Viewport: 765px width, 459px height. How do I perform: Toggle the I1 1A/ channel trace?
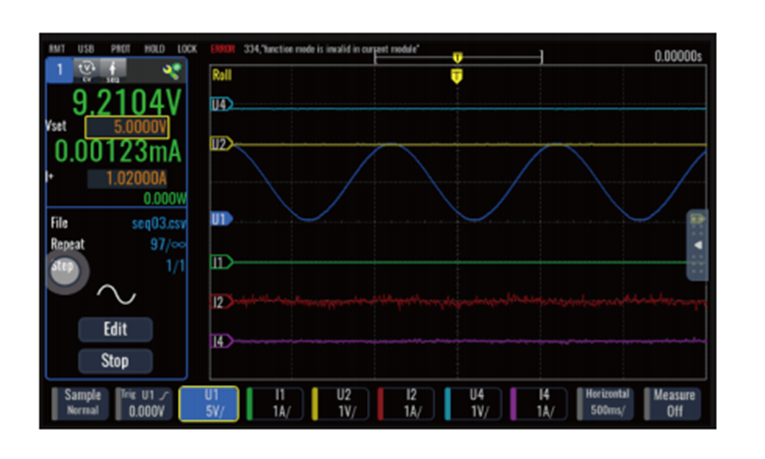pyautogui.click(x=275, y=402)
